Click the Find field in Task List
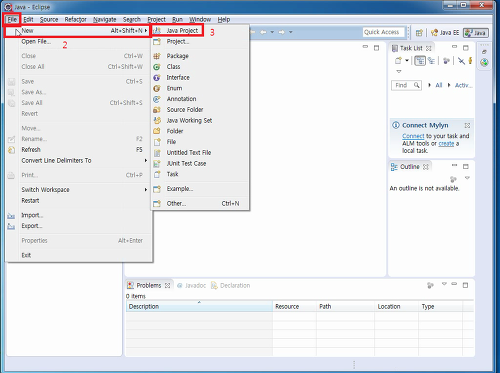 pos(406,85)
